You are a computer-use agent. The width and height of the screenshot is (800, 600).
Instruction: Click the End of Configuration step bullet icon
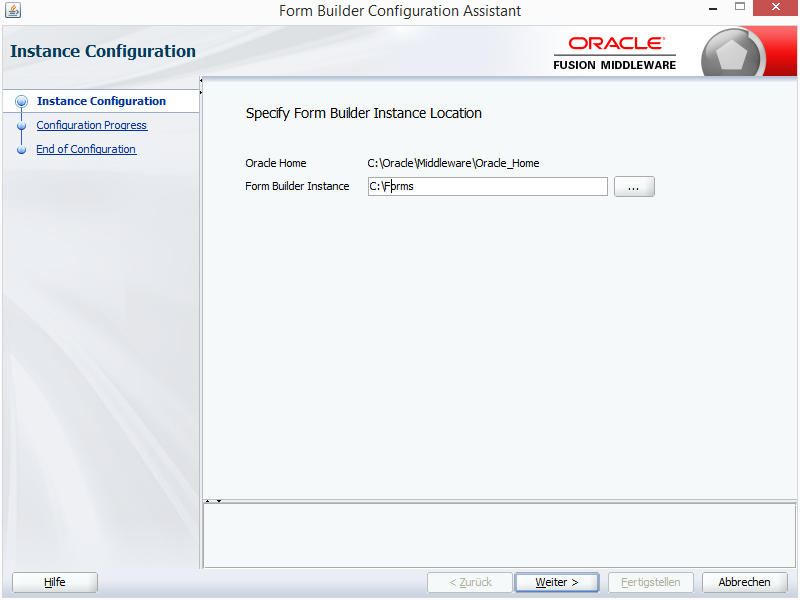click(21, 150)
